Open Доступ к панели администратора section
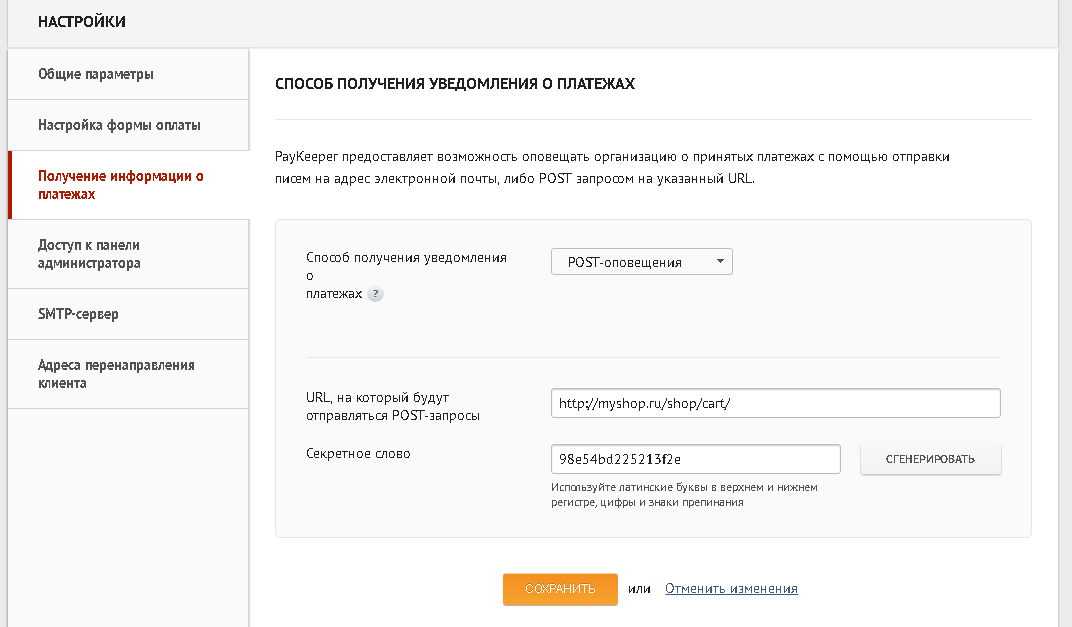The width and height of the screenshot is (1072, 627). tap(89, 254)
